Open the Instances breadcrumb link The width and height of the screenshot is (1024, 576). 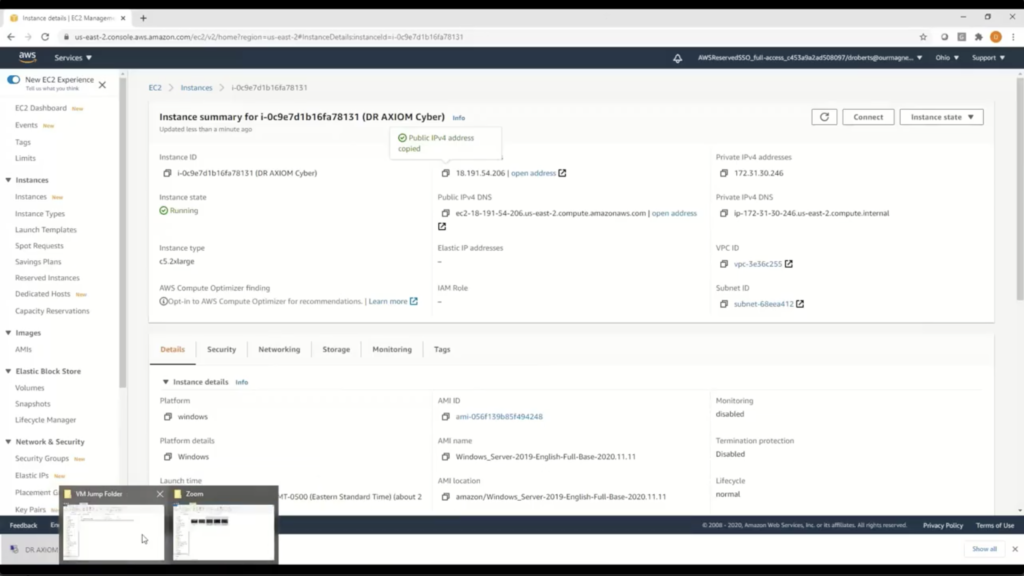[x=197, y=88]
